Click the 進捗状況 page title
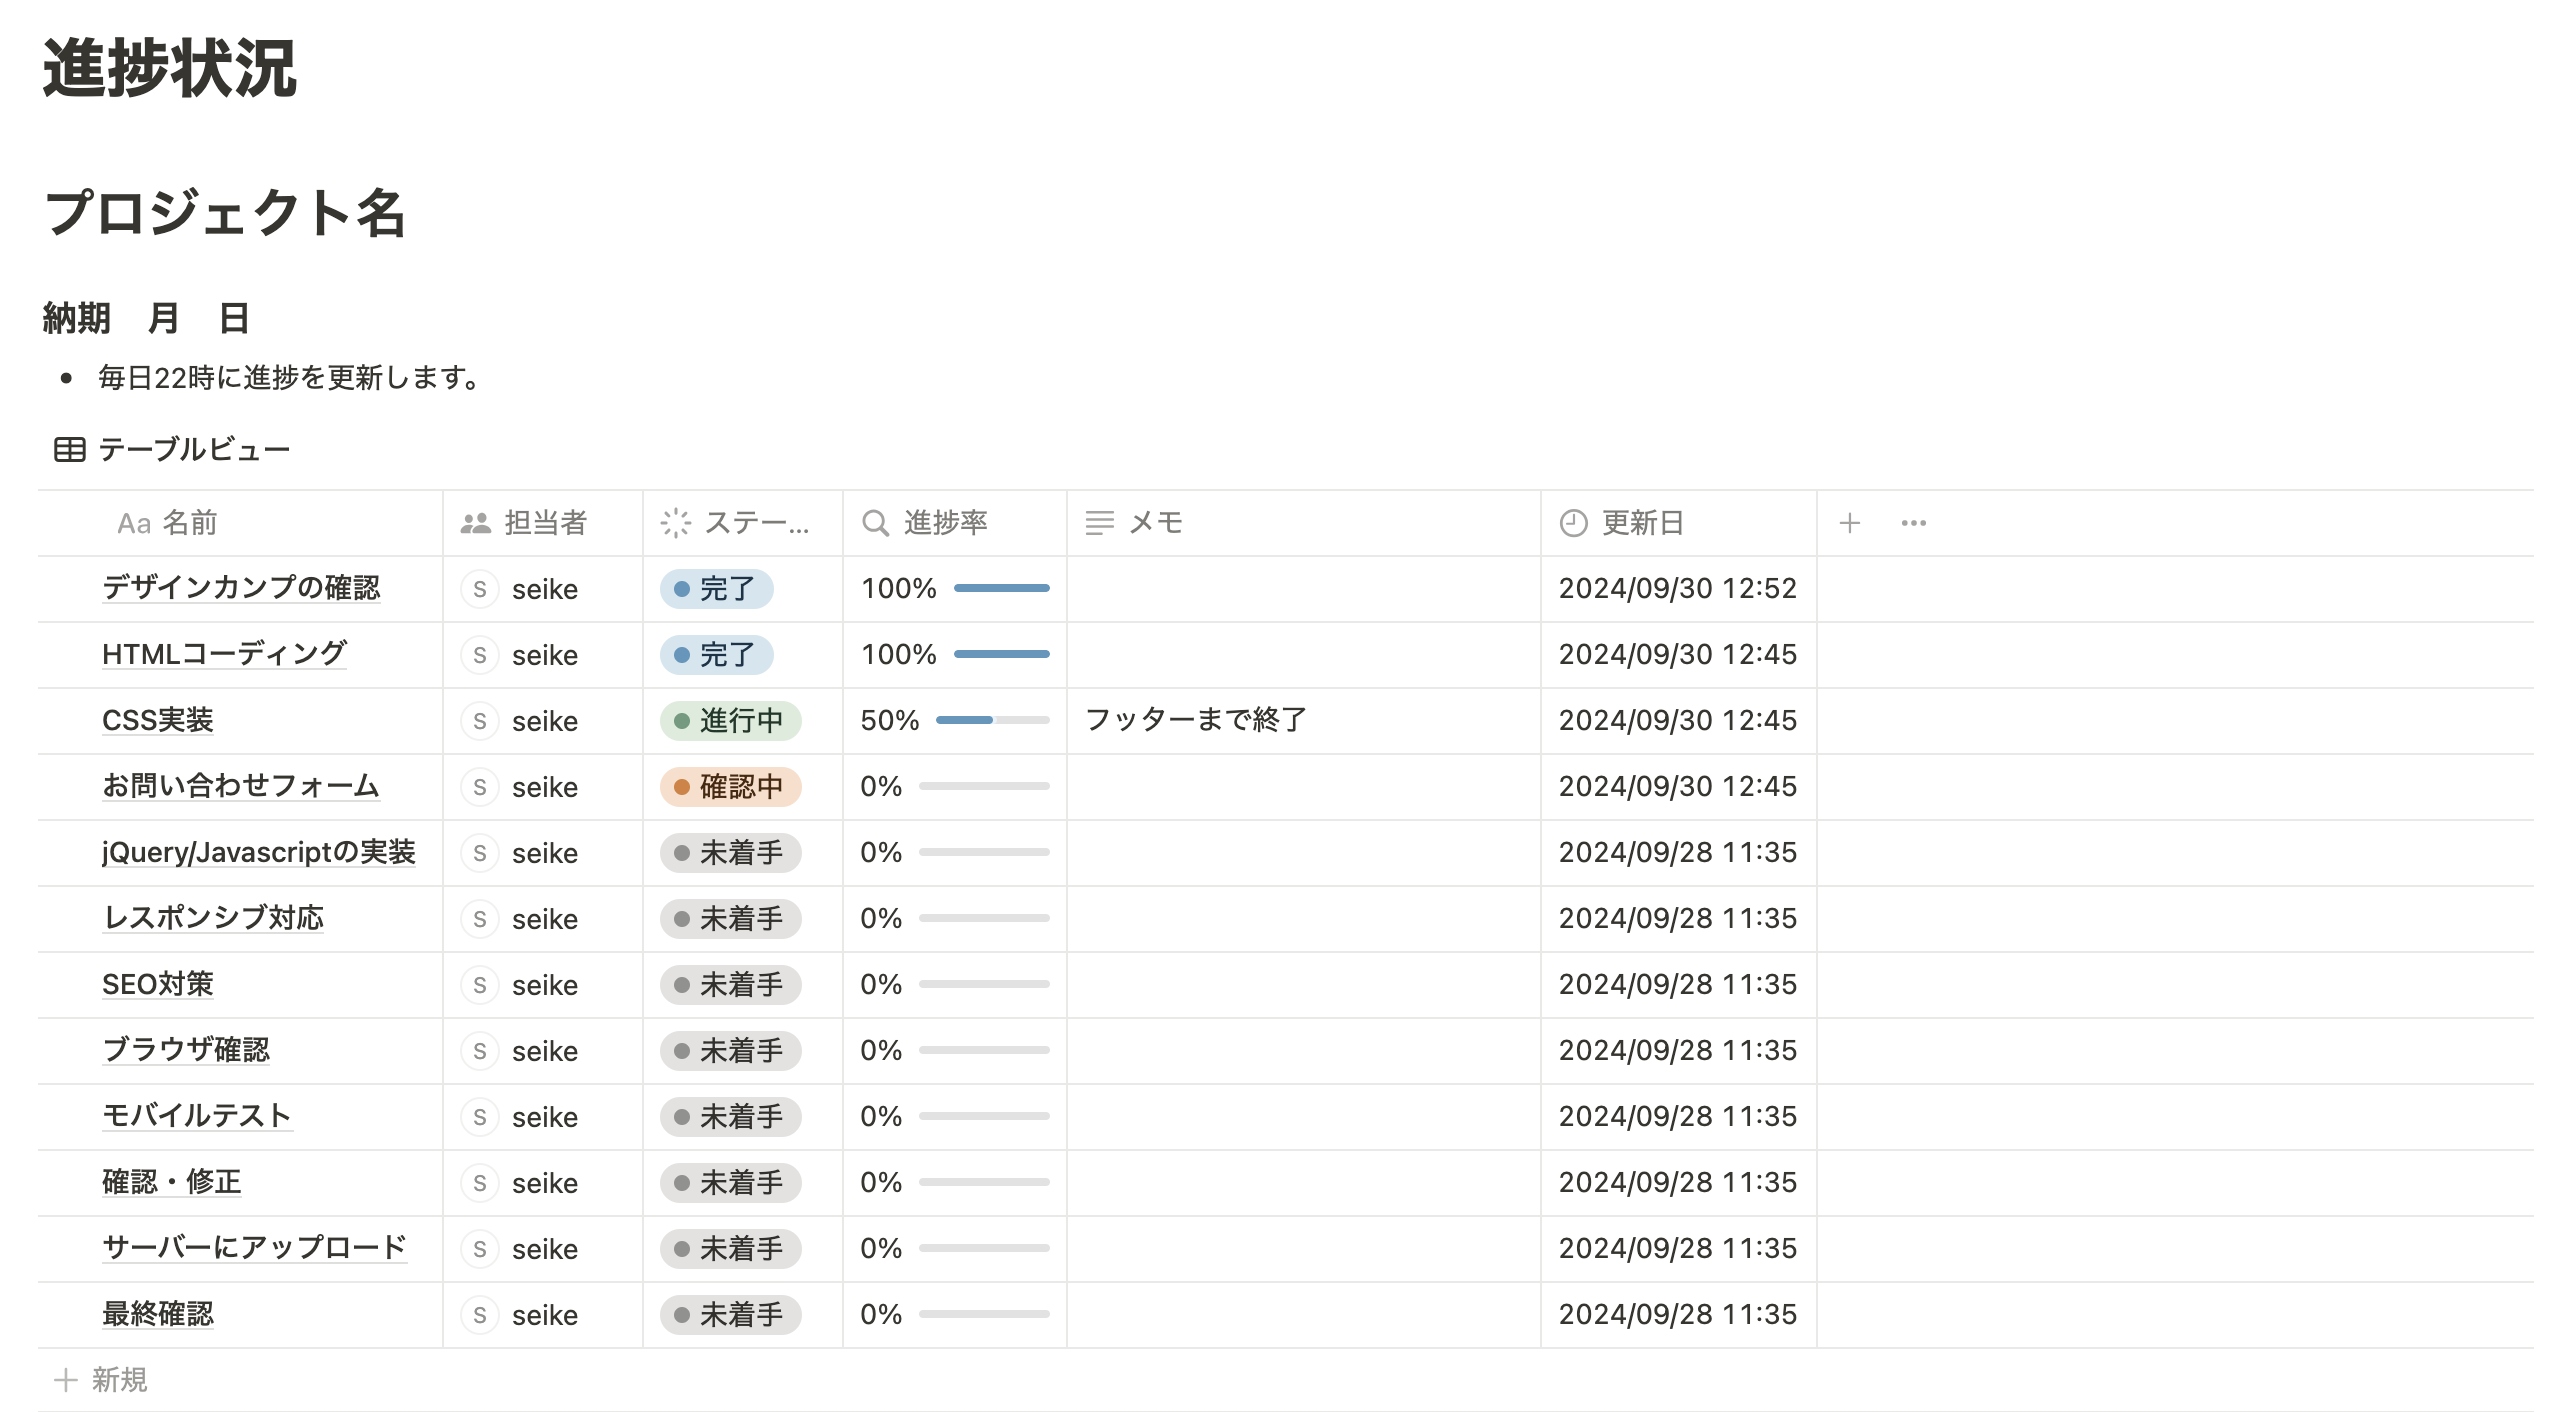Viewport: 2562px width, 1412px height. click(x=170, y=68)
